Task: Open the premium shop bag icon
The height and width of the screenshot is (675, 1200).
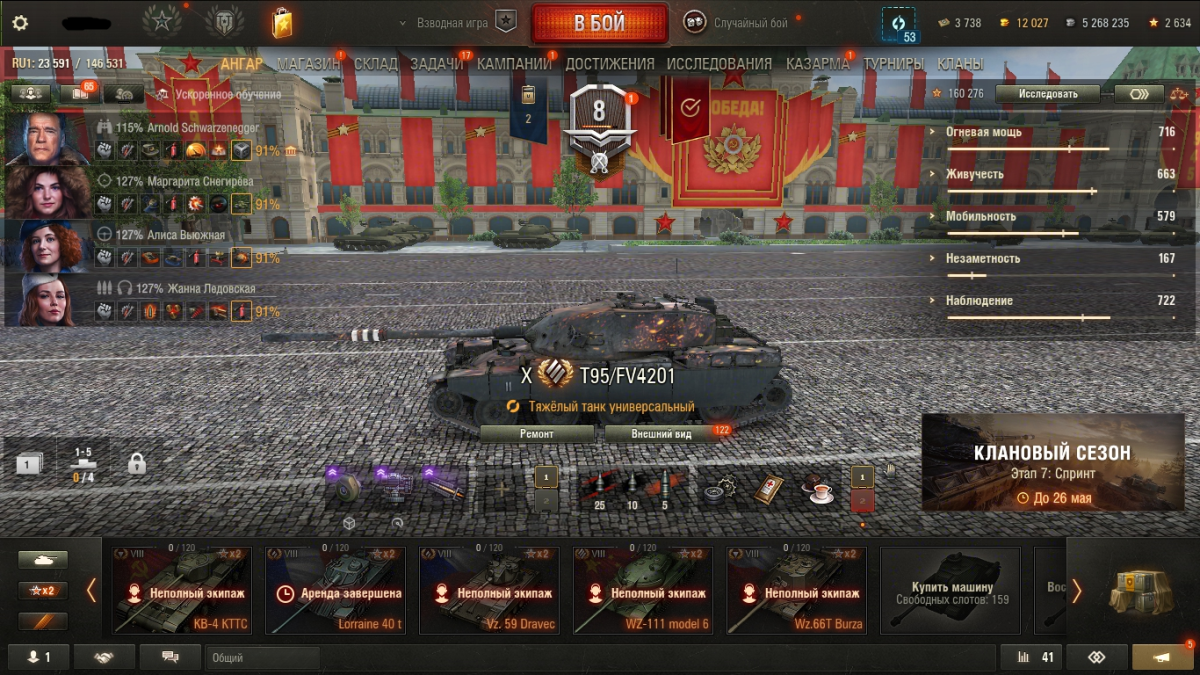Action: pos(282,22)
